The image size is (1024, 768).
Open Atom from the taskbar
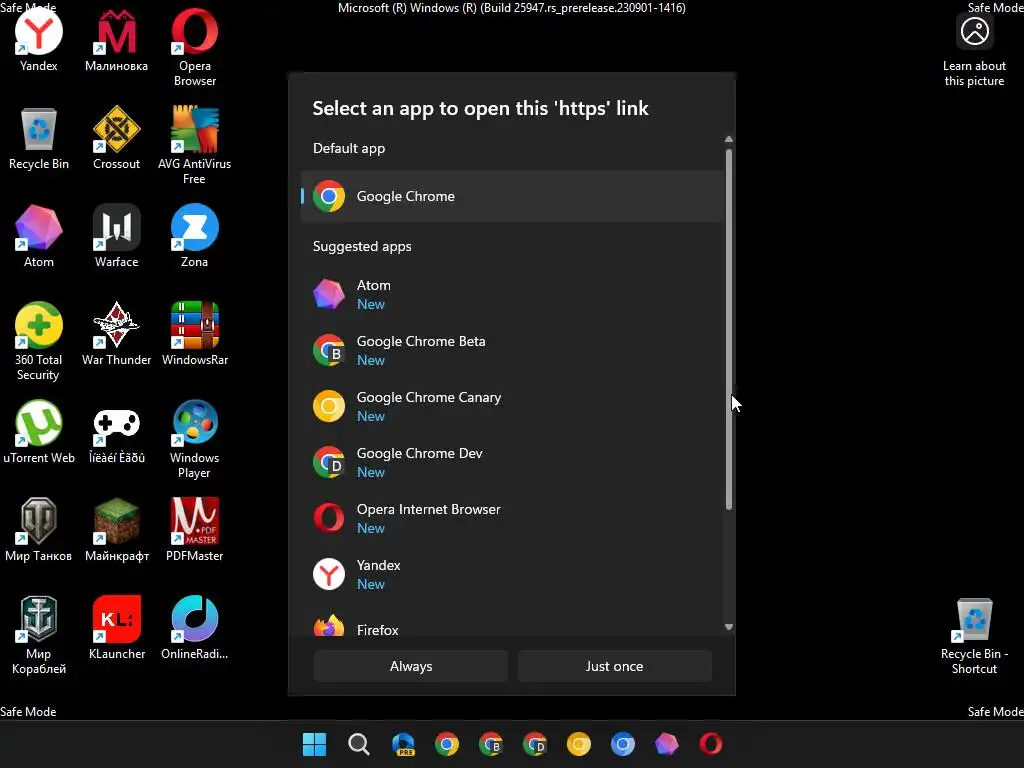tap(667, 744)
